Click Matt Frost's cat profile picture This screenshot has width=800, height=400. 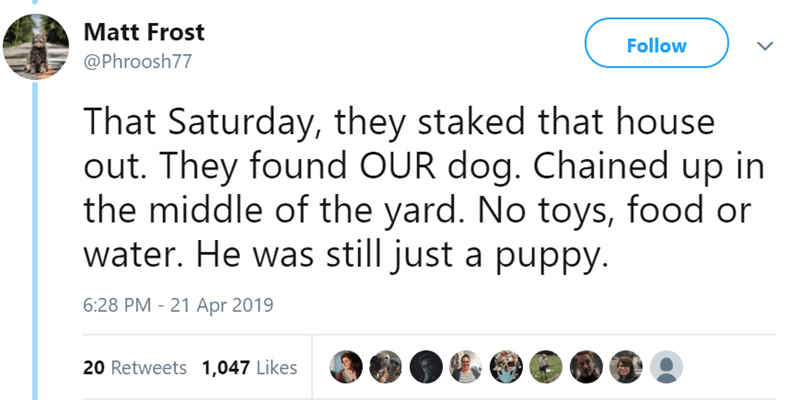coord(37,45)
